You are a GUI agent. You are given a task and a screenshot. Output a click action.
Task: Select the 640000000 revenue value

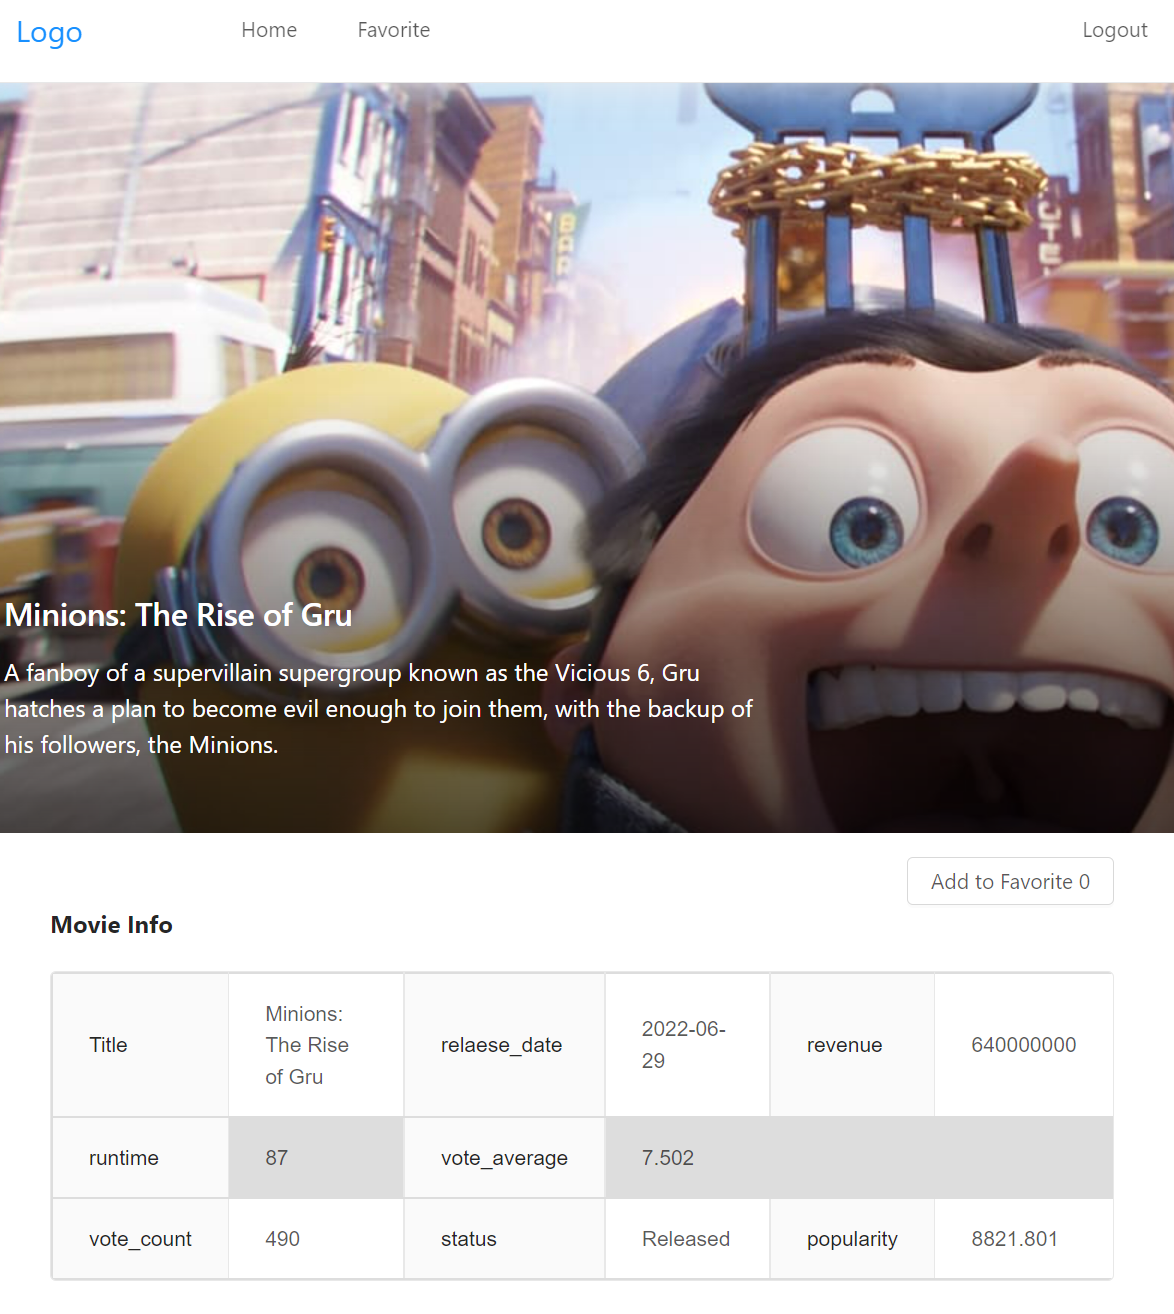(x=1024, y=1045)
